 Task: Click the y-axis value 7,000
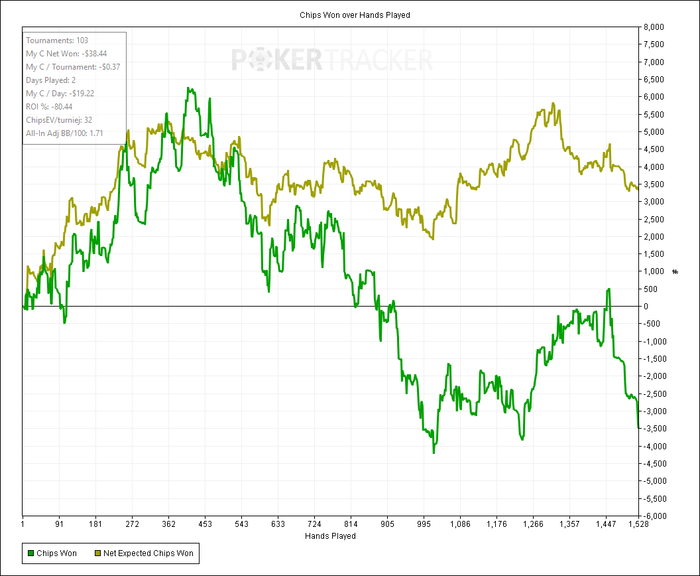pyautogui.click(x=654, y=62)
